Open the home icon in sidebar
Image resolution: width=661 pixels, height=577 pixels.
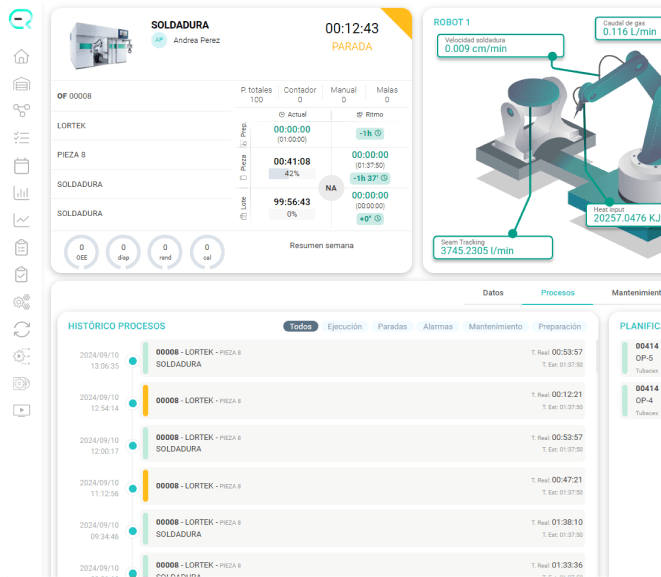tap(21, 56)
